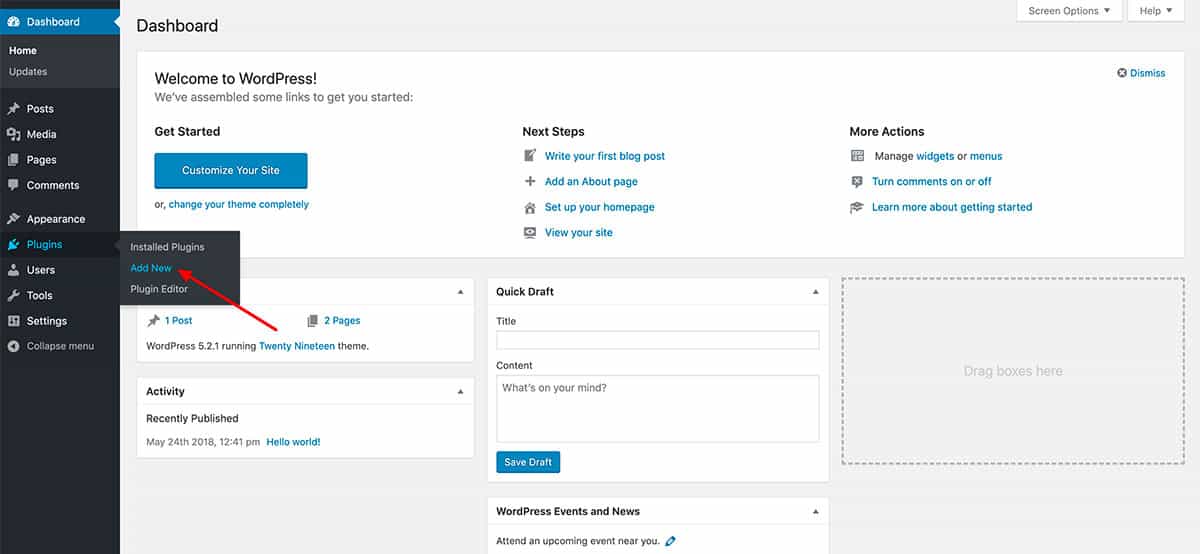This screenshot has width=1200, height=554.
Task: Open the Hello world! post link
Action: (x=293, y=442)
